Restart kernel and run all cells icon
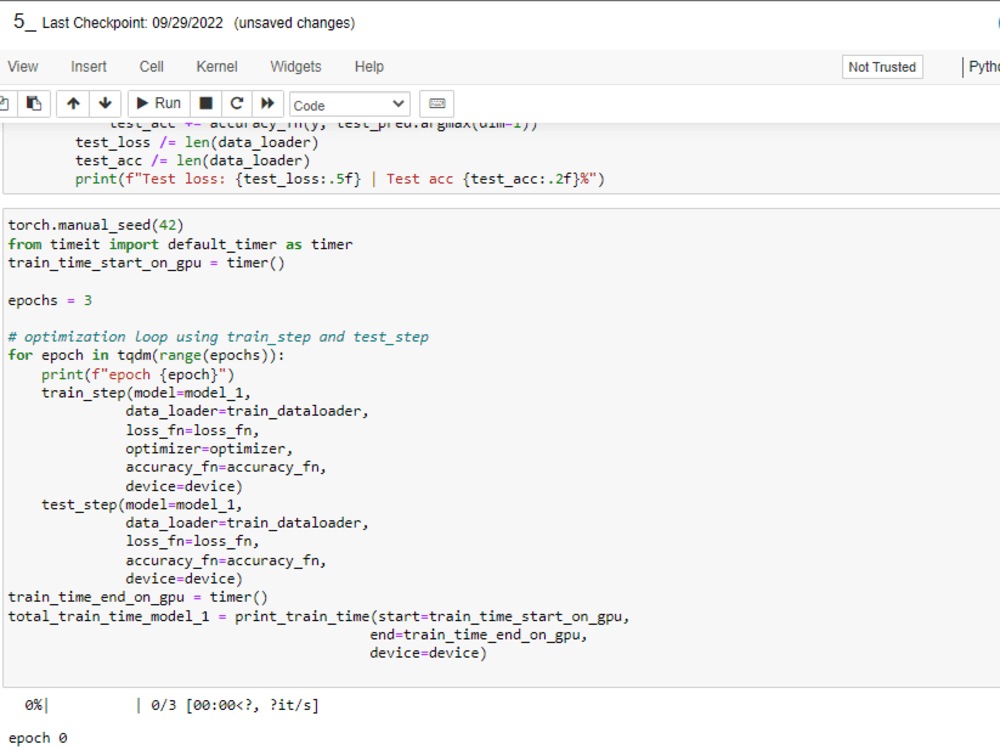 click(268, 103)
